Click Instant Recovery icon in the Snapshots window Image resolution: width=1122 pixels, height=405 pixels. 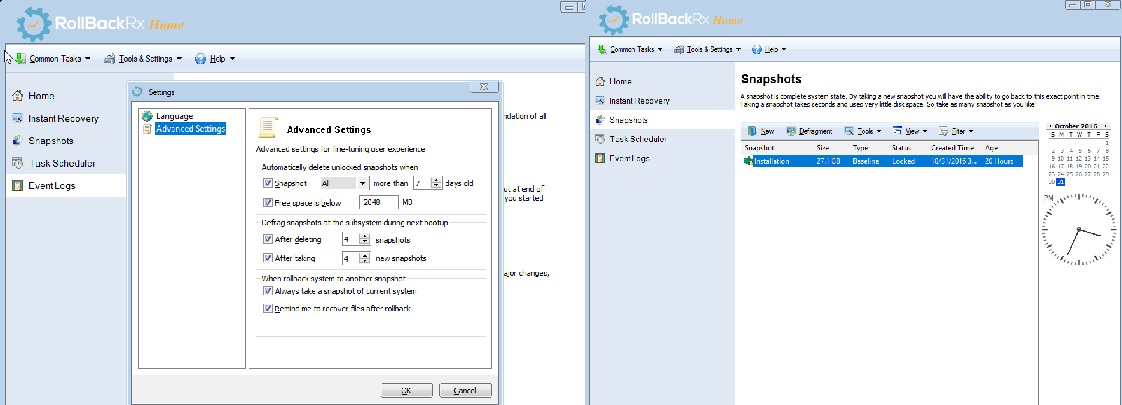(600, 101)
